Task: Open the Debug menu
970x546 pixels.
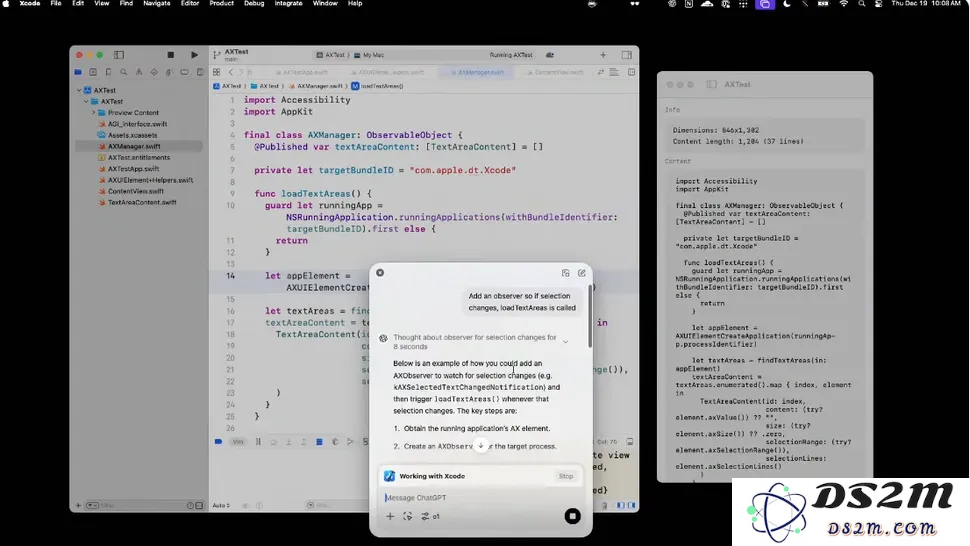Action: coord(254,4)
